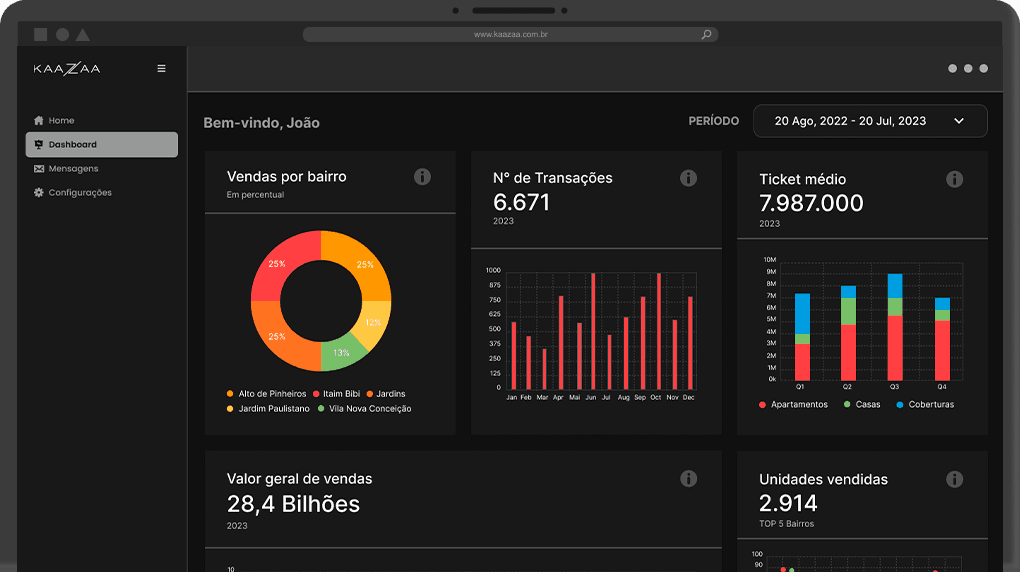
Task: Click the '2.914' units sold value
Action: (x=788, y=503)
